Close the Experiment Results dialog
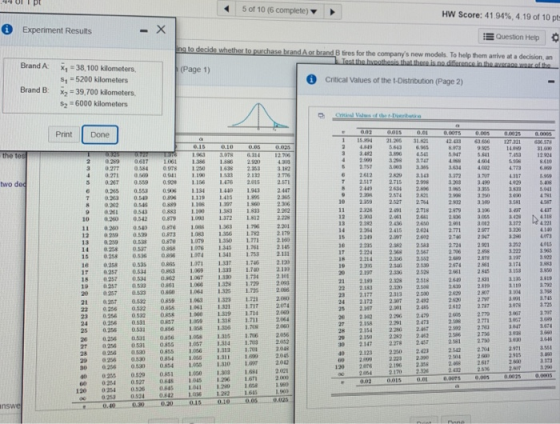The image size is (560, 424). point(161,29)
